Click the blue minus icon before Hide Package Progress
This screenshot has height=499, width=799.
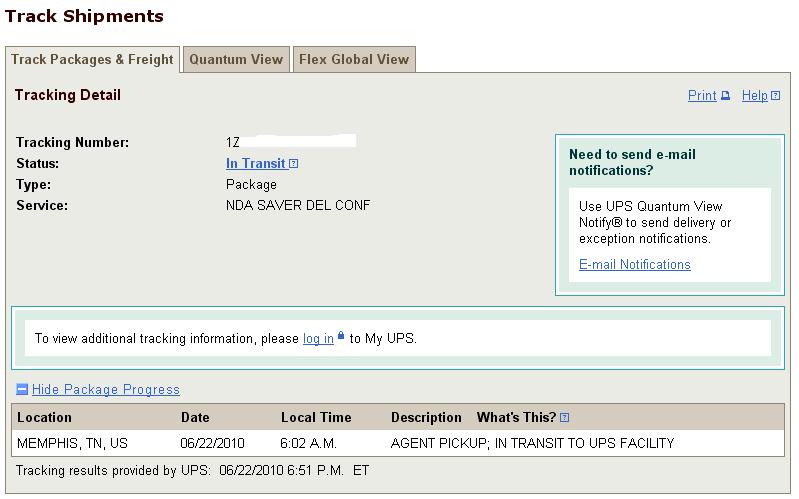click(x=22, y=389)
